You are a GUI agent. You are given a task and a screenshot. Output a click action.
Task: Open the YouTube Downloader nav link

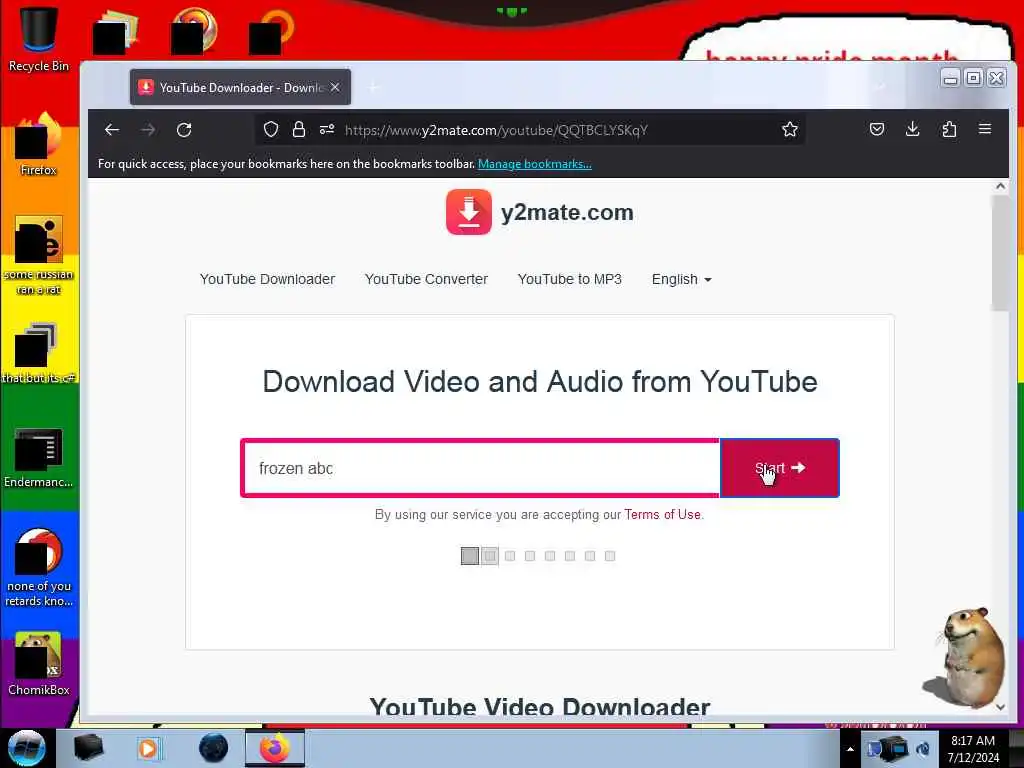click(x=267, y=280)
